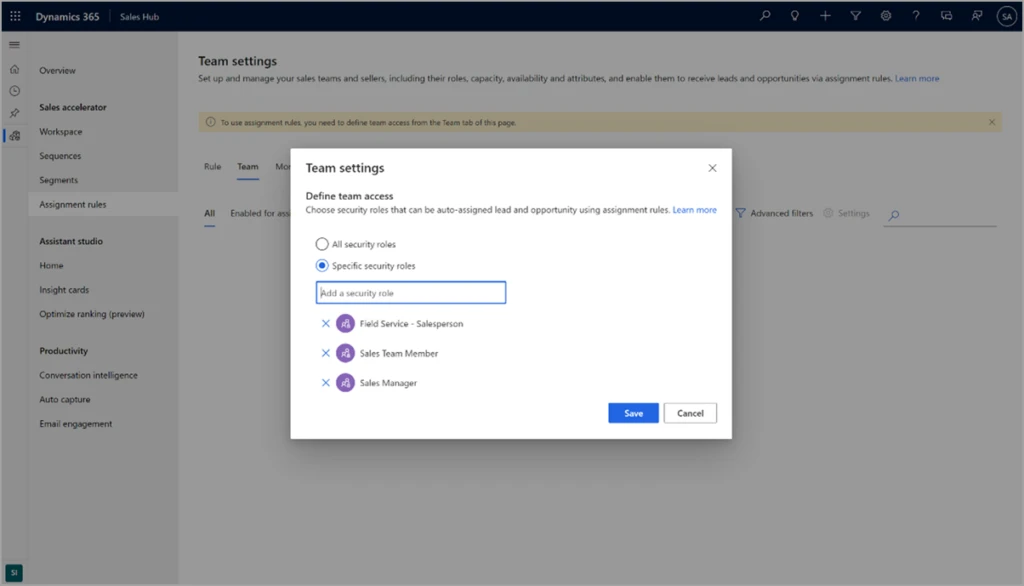Choose the Specific security roles option

point(321,265)
